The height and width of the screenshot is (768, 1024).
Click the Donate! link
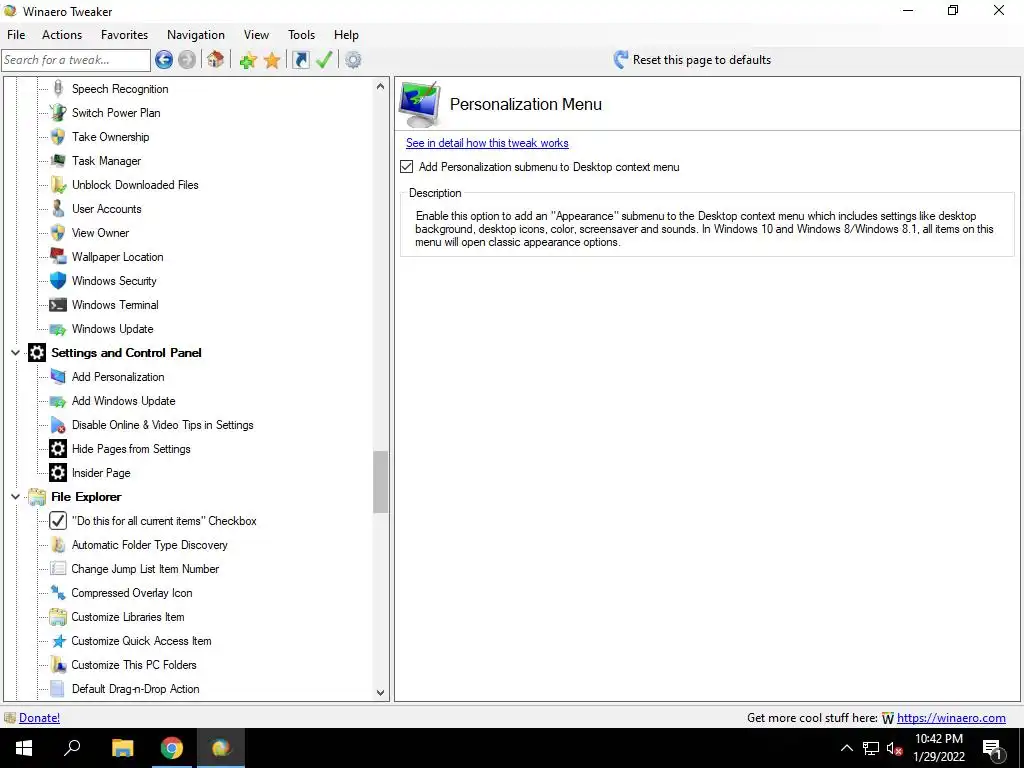tap(39, 718)
